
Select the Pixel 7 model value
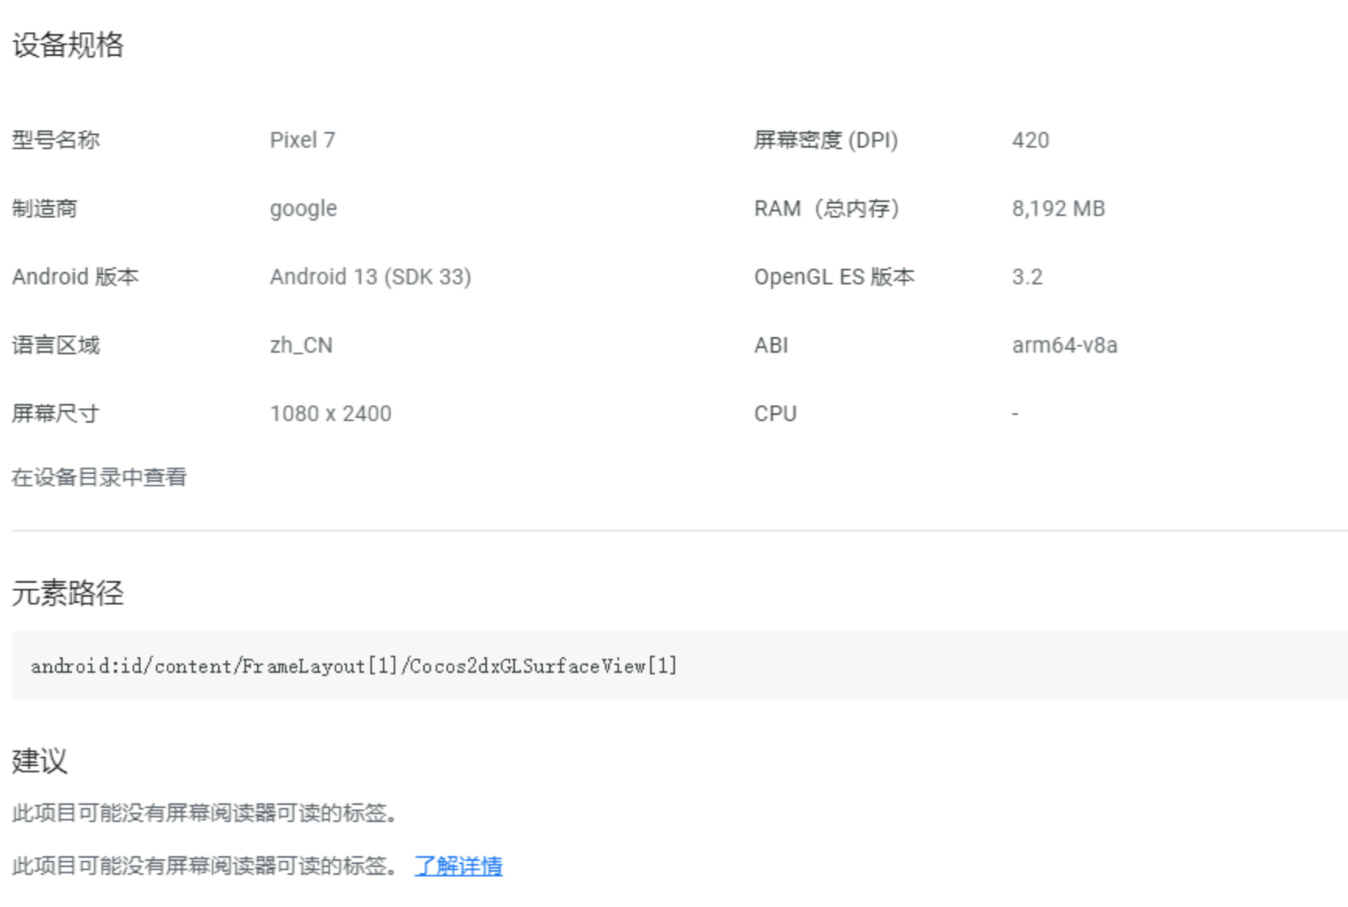click(x=302, y=140)
